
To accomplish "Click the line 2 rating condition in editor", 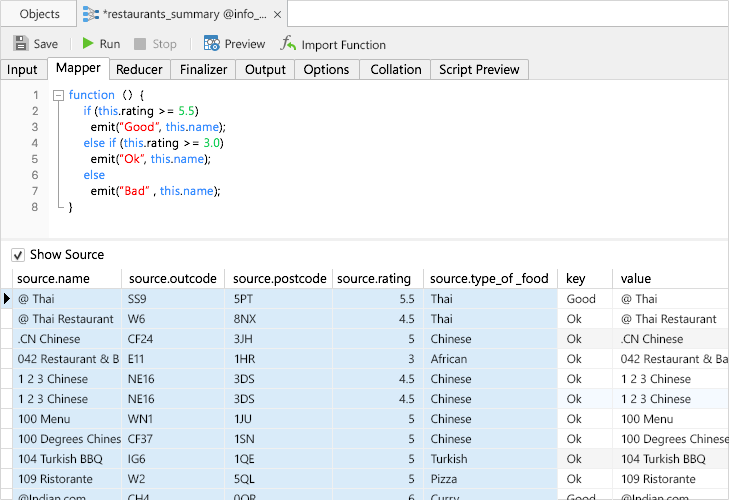I will (141, 111).
